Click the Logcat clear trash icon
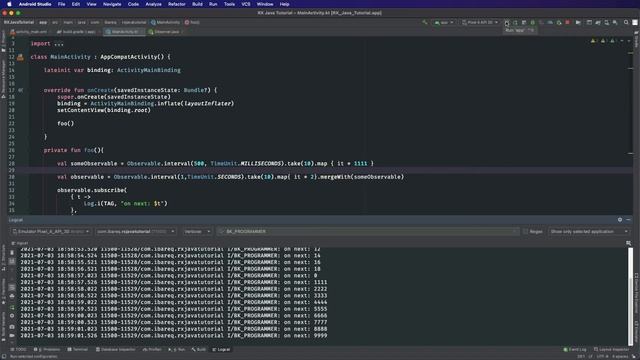Image resolution: width=640 pixels, height=360 pixels. (x=12, y=253)
